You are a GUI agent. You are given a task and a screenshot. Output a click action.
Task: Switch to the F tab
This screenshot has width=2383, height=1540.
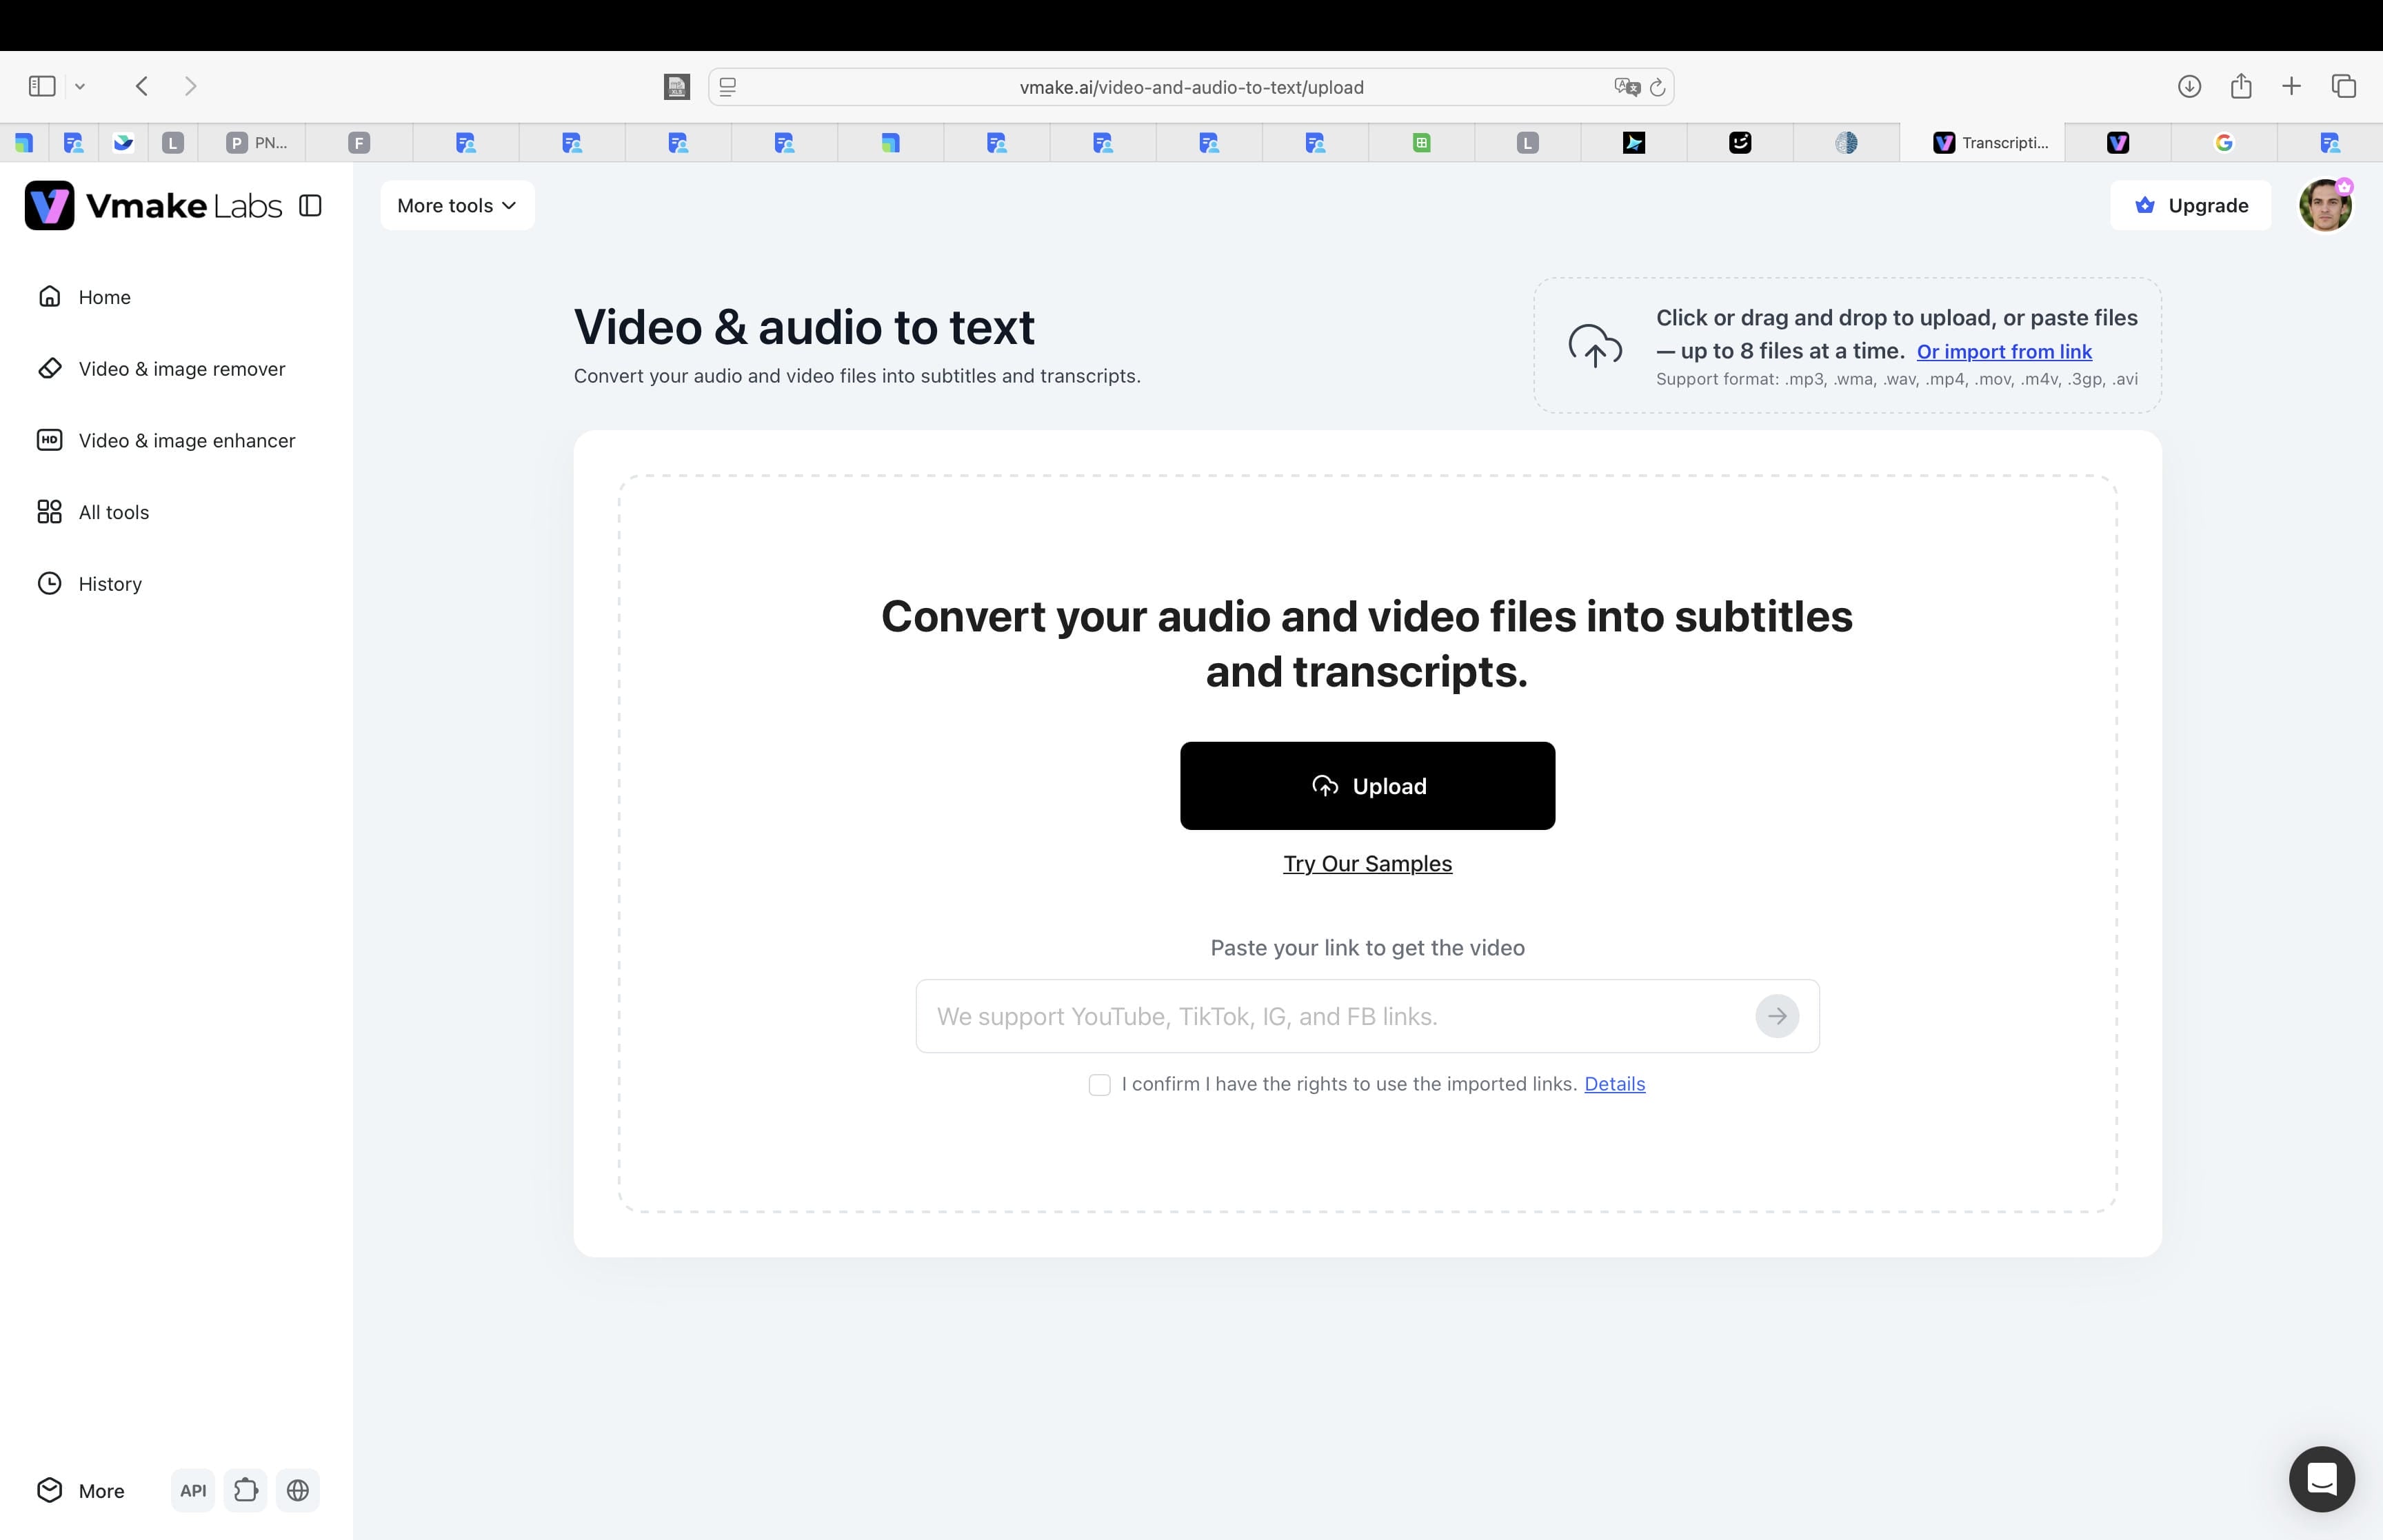359,143
